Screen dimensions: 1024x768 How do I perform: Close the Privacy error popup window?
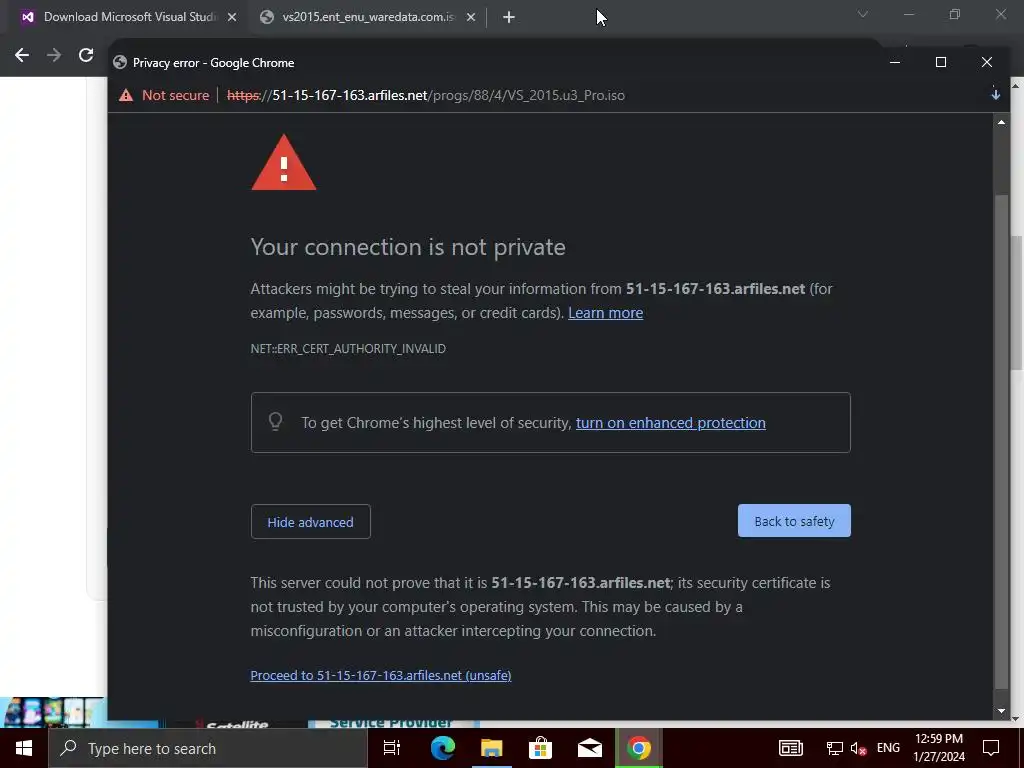click(987, 62)
